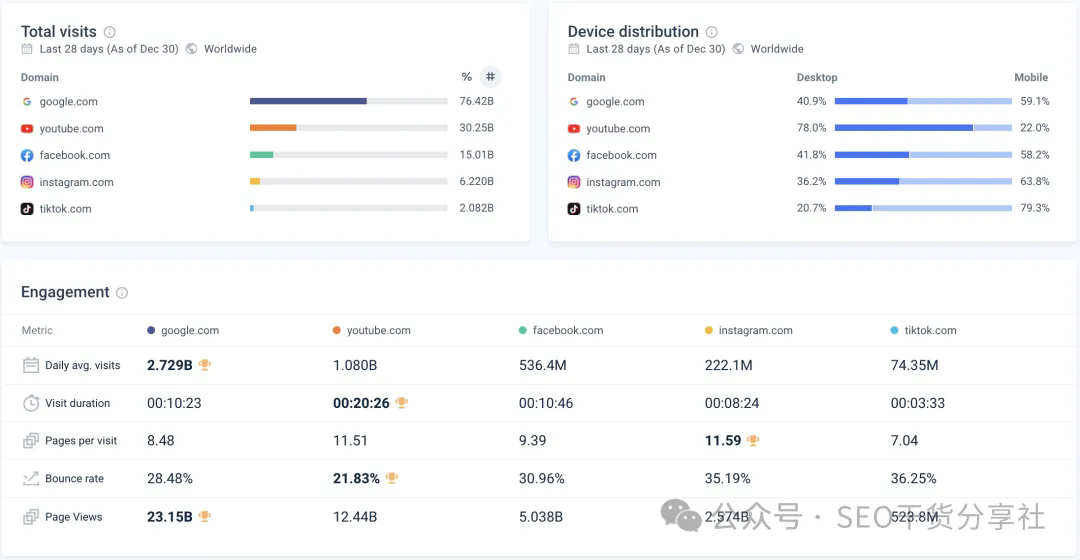Click TikTok logo in Device distribution
Image resolution: width=1080 pixels, height=560 pixels.
[574, 209]
